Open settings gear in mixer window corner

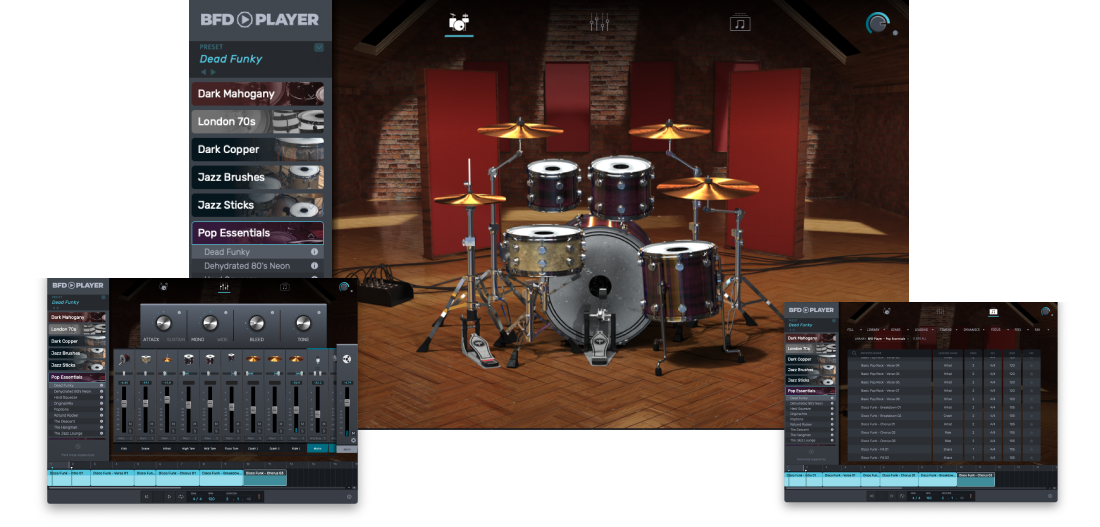349,497
